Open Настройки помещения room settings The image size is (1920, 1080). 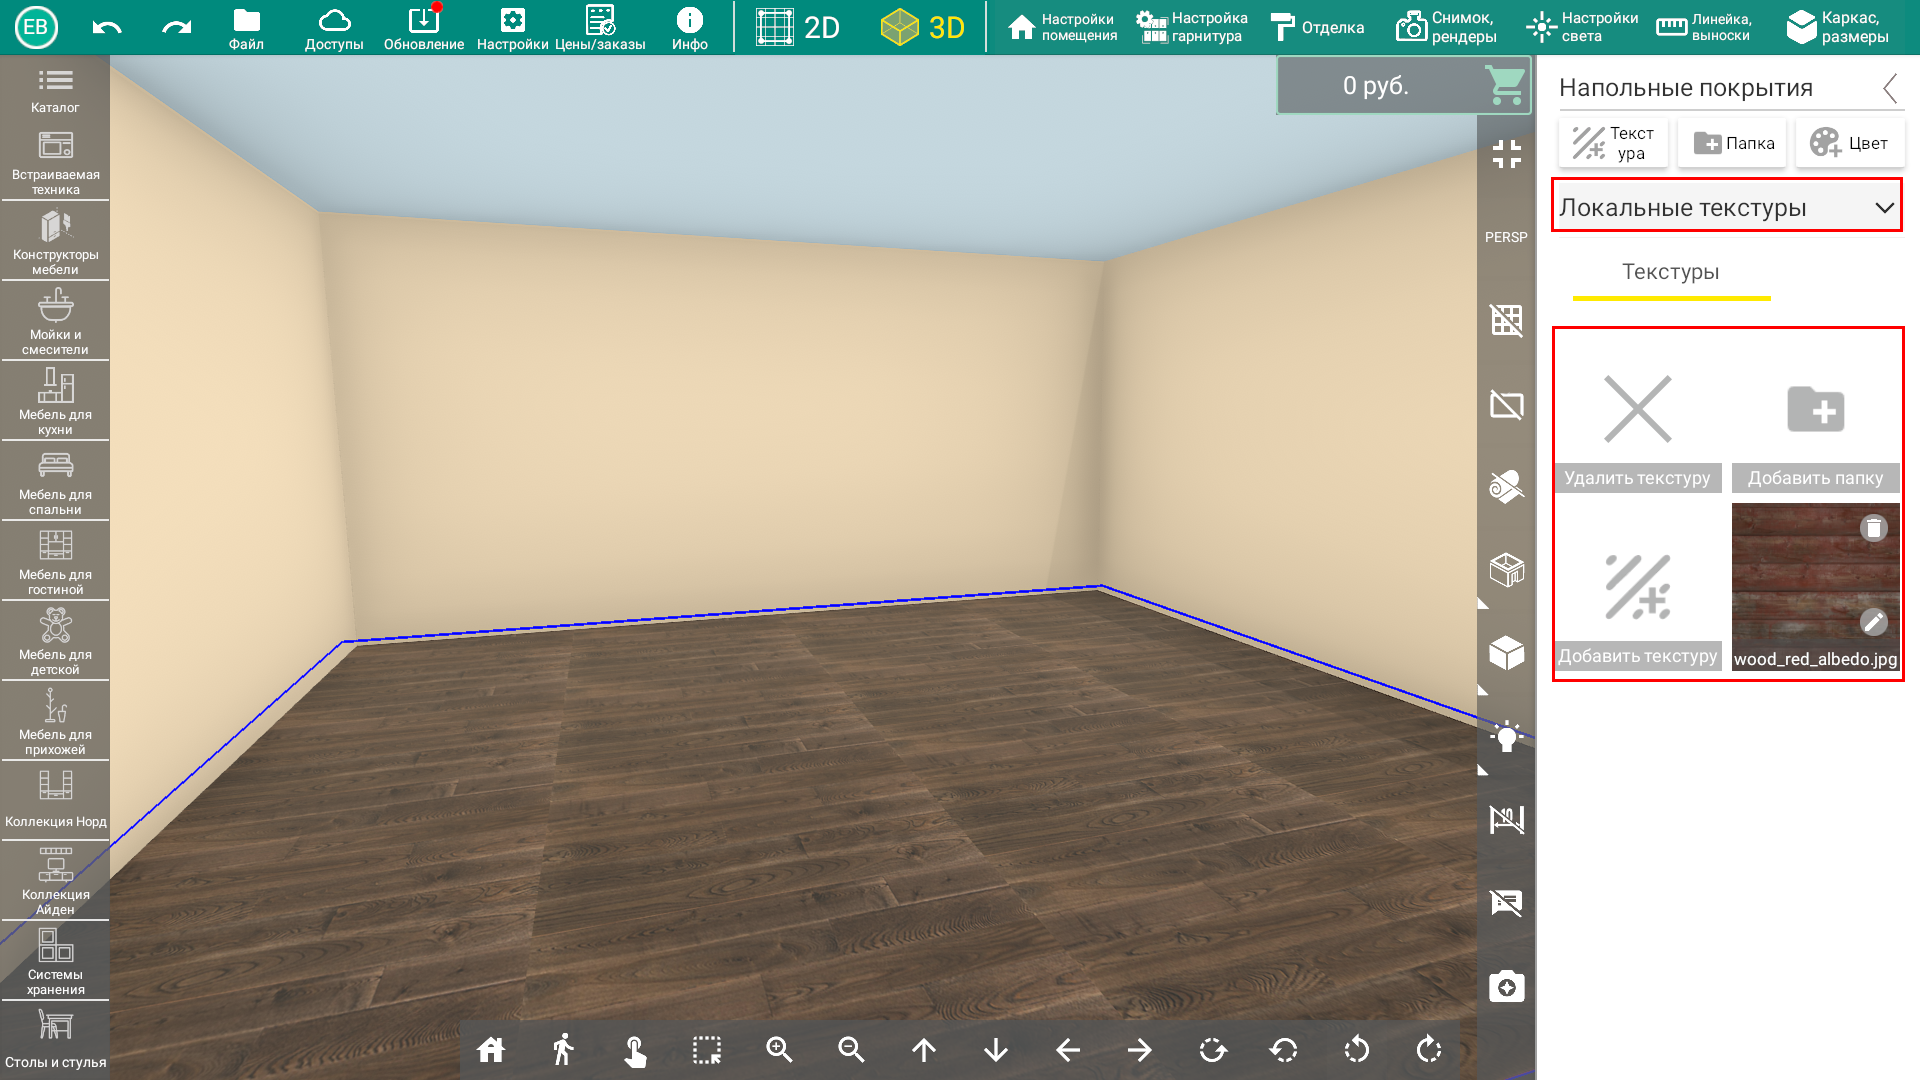1062,27
